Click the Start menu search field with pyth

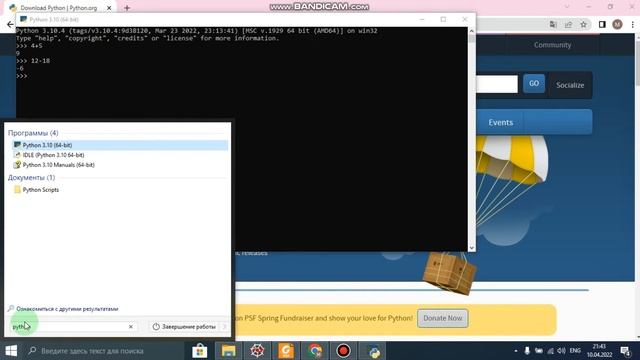click(x=73, y=327)
